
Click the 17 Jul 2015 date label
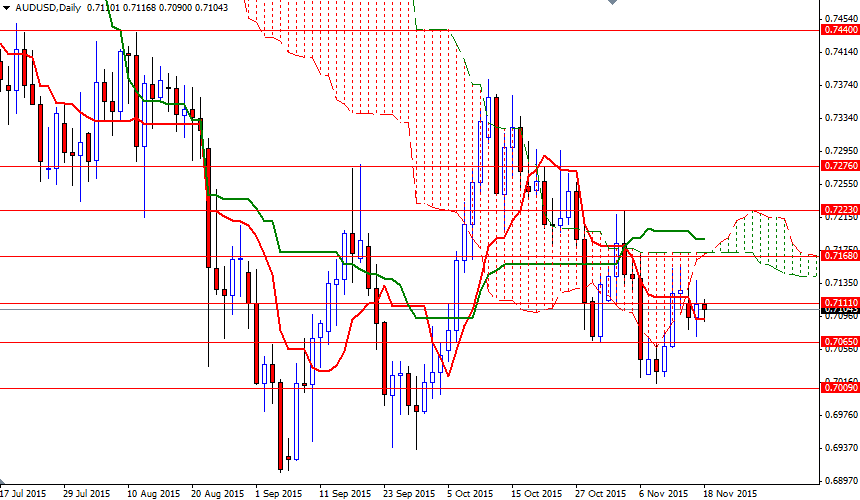(x=24, y=493)
